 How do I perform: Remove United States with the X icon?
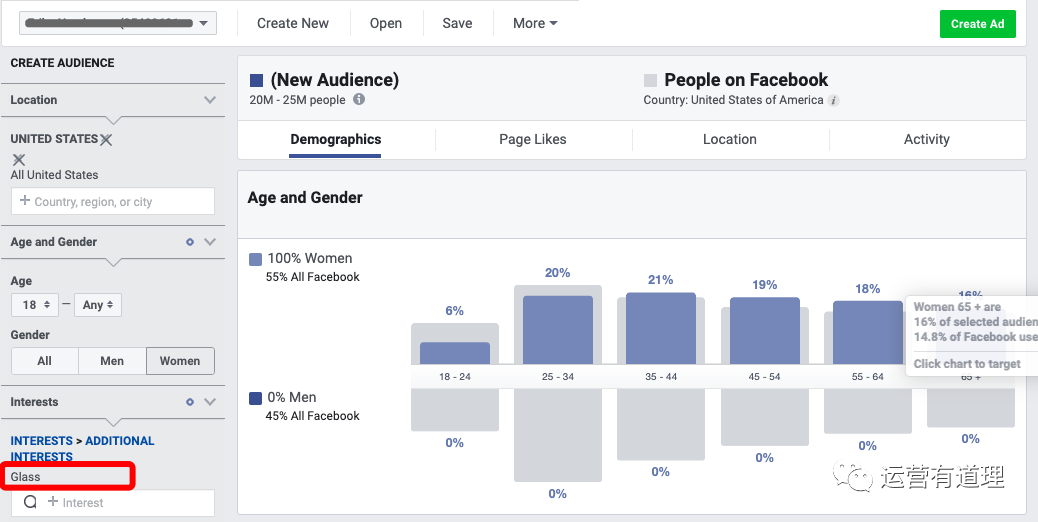[x=106, y=140]
